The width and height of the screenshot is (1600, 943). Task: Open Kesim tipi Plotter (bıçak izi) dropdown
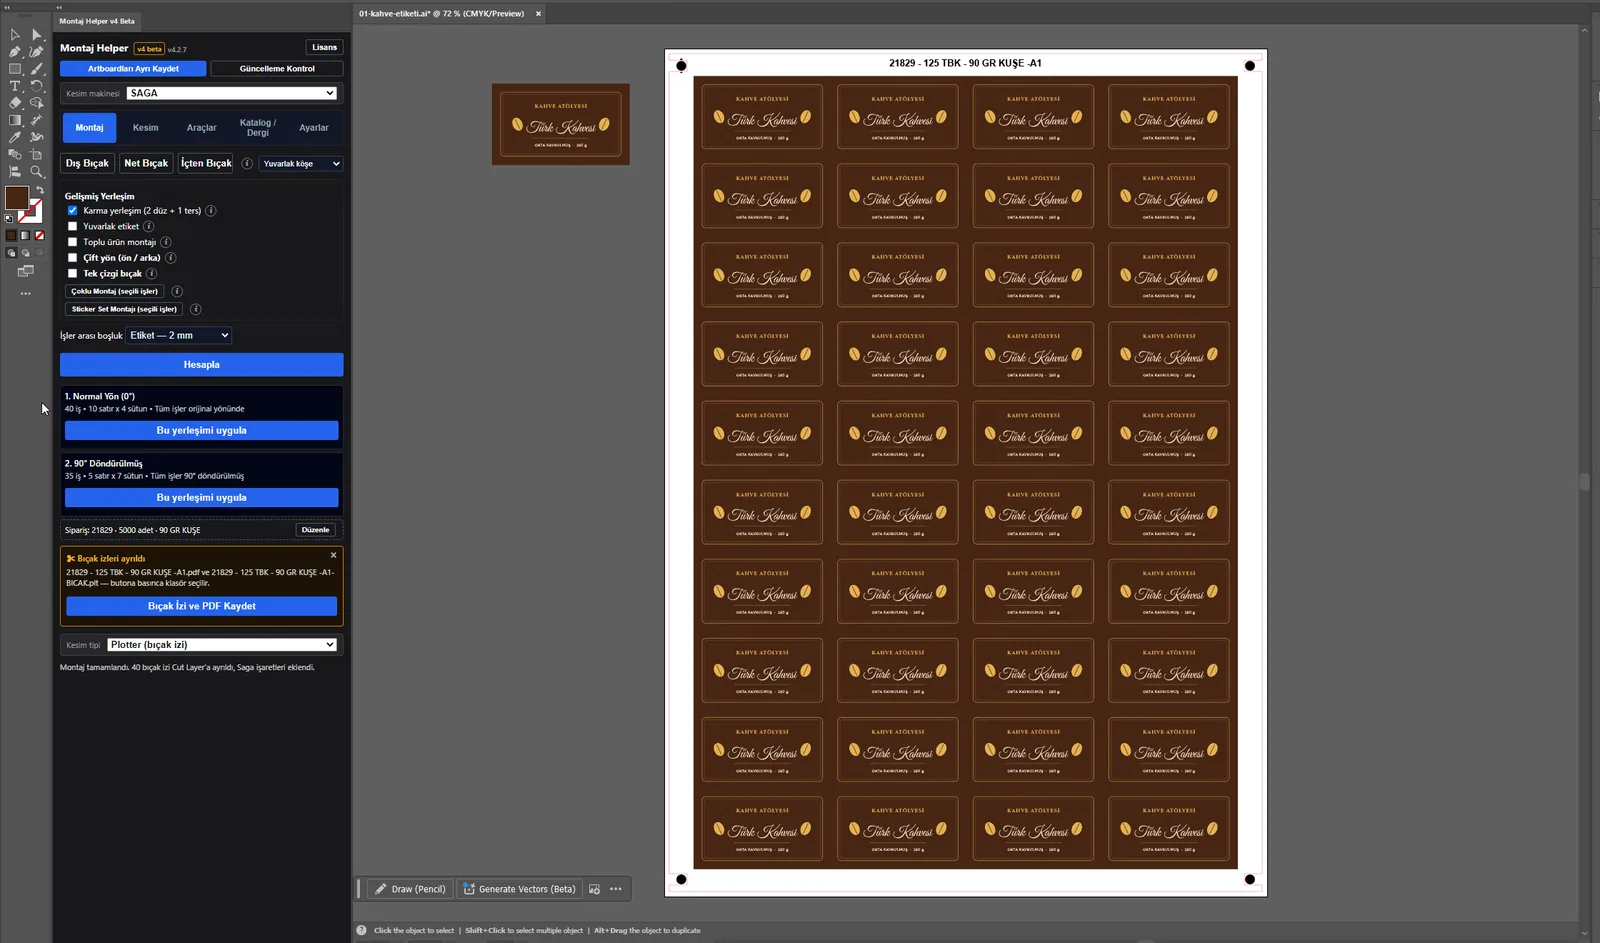(222, 645)
